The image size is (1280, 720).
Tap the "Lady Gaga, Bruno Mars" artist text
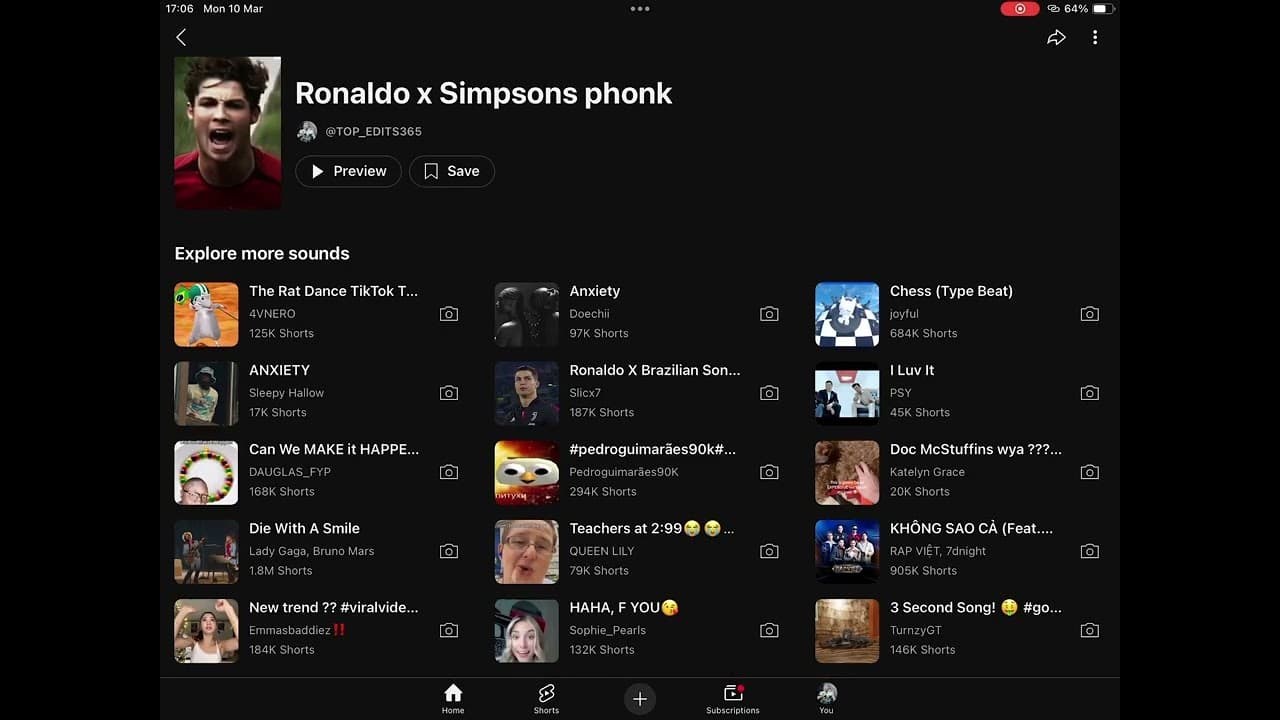(311, 551)
